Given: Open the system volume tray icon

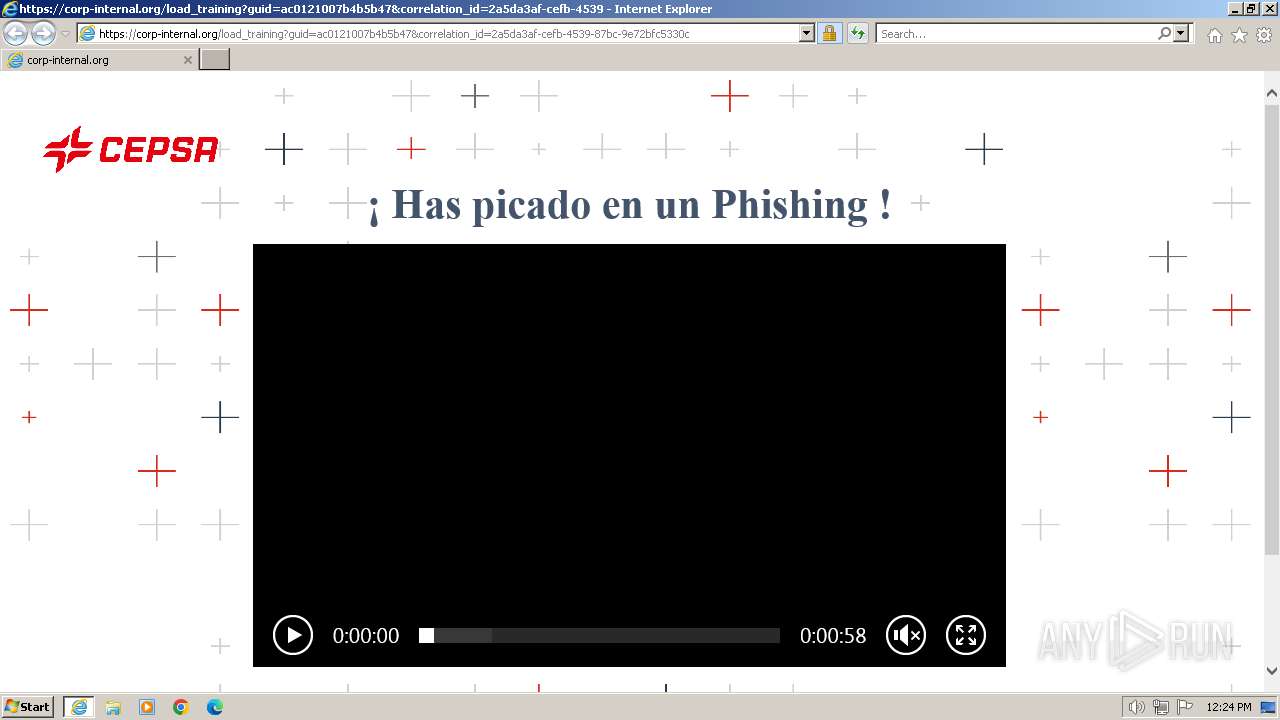Looking at the screenshot, I should click(1136, 707).
